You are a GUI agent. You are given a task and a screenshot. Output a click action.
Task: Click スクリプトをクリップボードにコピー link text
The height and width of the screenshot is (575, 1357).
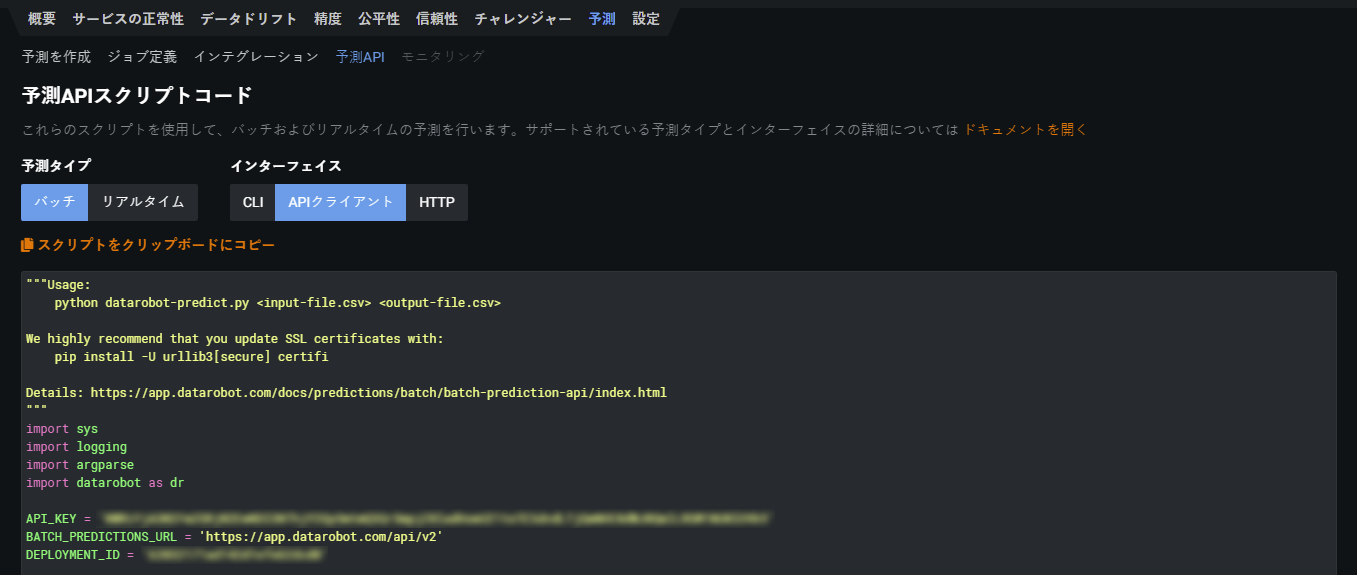click(x=156, y=244)
